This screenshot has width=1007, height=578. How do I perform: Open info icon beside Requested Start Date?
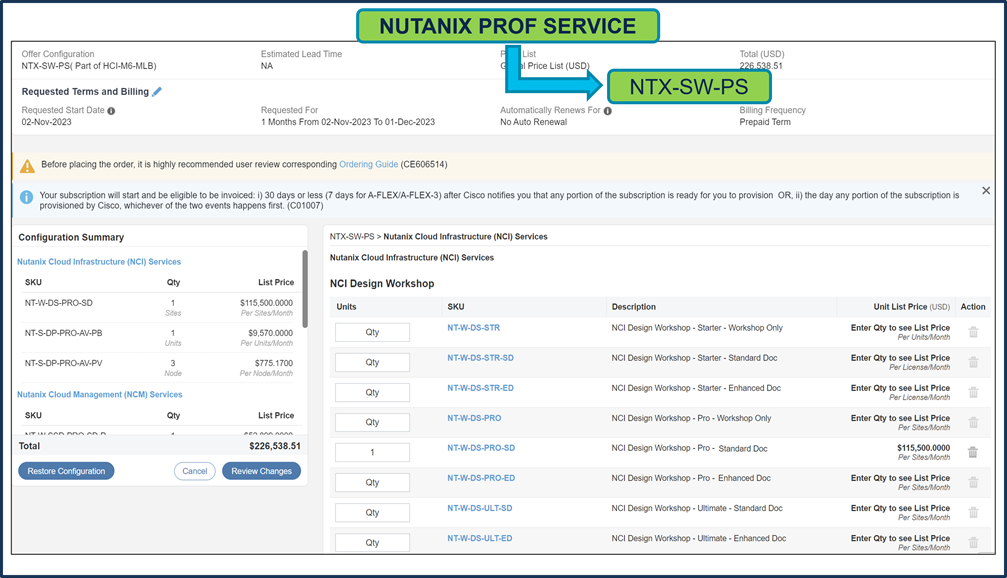pos(111,110)
